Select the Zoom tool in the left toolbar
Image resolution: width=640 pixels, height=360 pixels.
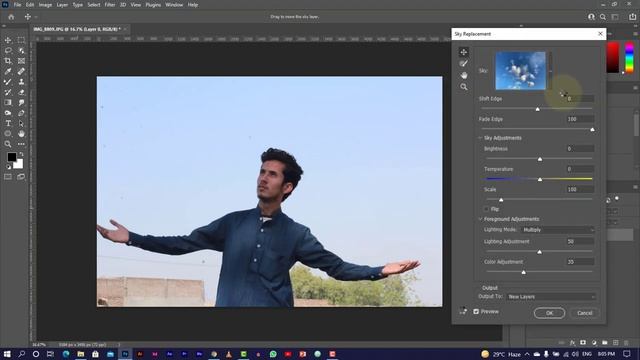tap(8, 144)
